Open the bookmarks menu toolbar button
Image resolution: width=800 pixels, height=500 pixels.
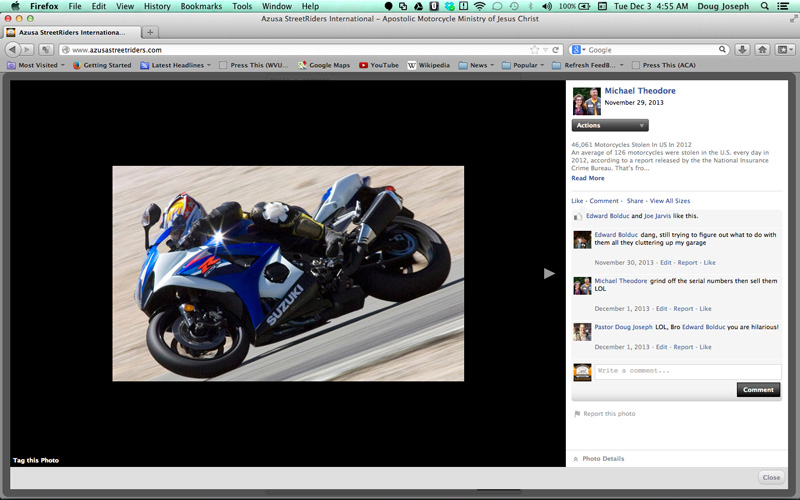(785, 49)
